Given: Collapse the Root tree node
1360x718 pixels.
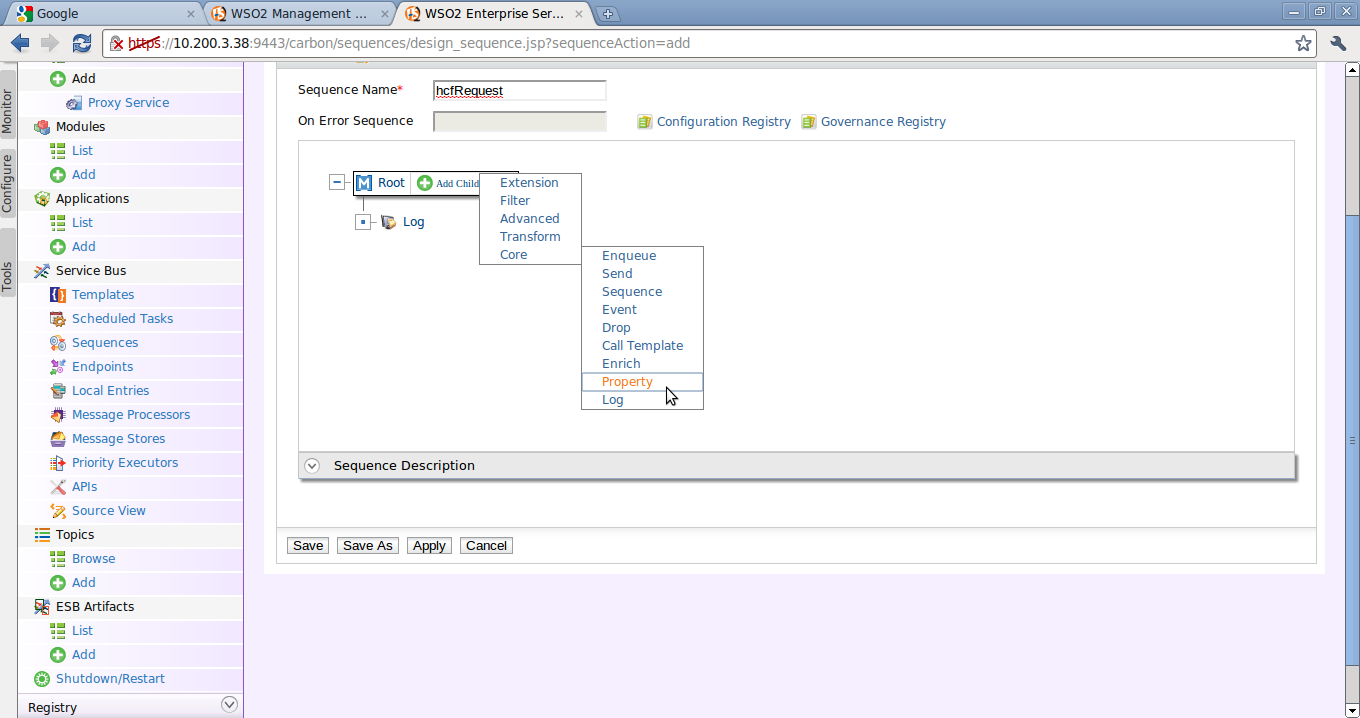Looking at the screenshot, I should tap(337, 183).
